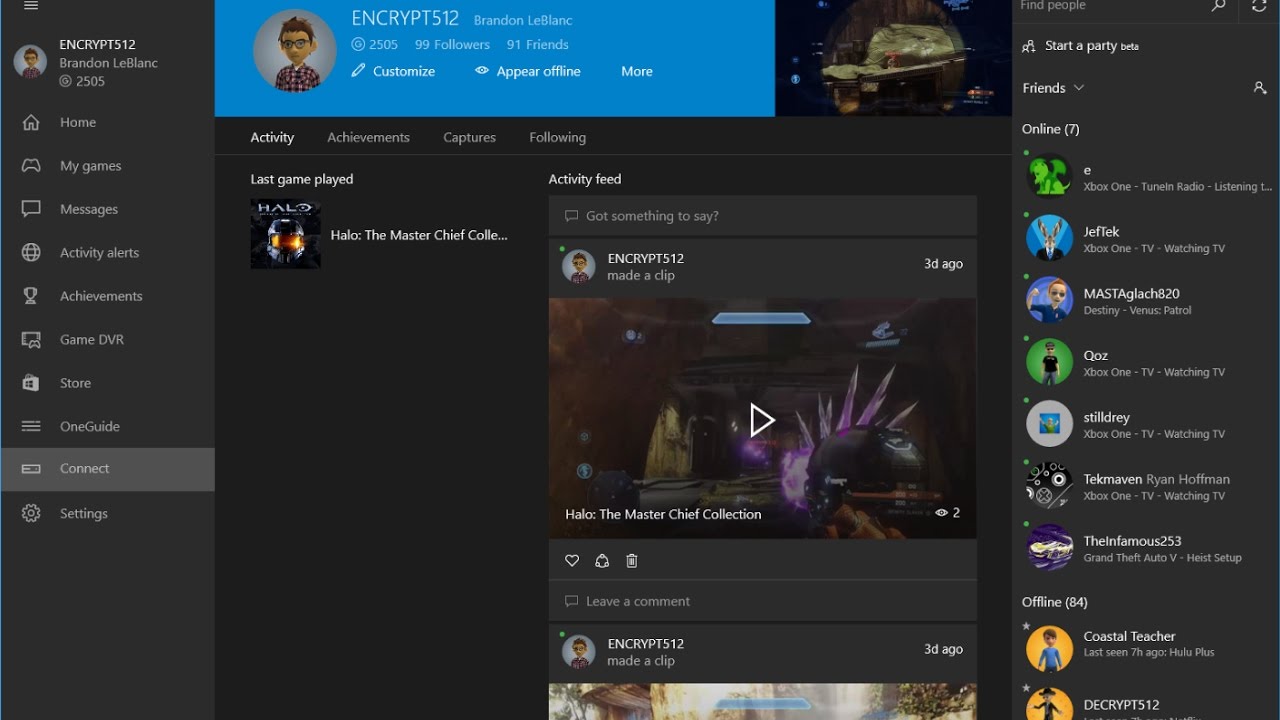Click the refresh friends list icon

(x=1259, y=6)
